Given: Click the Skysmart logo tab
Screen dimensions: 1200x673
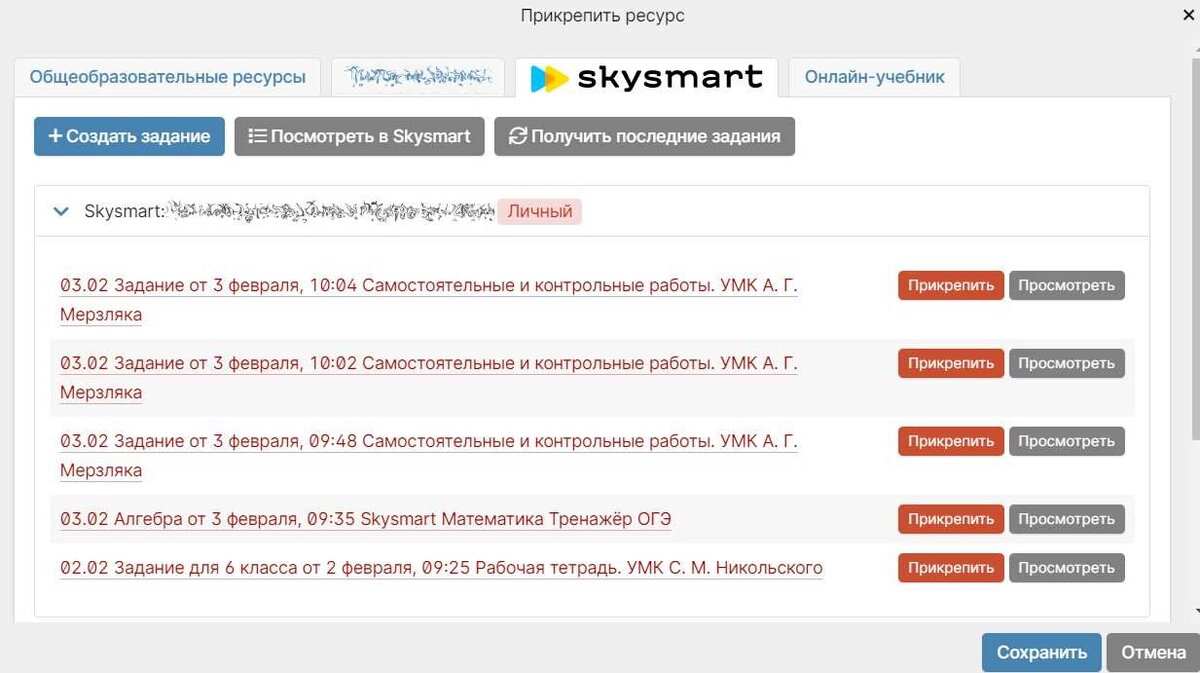Looking at the screenshot, I should [x=646, y=77].
